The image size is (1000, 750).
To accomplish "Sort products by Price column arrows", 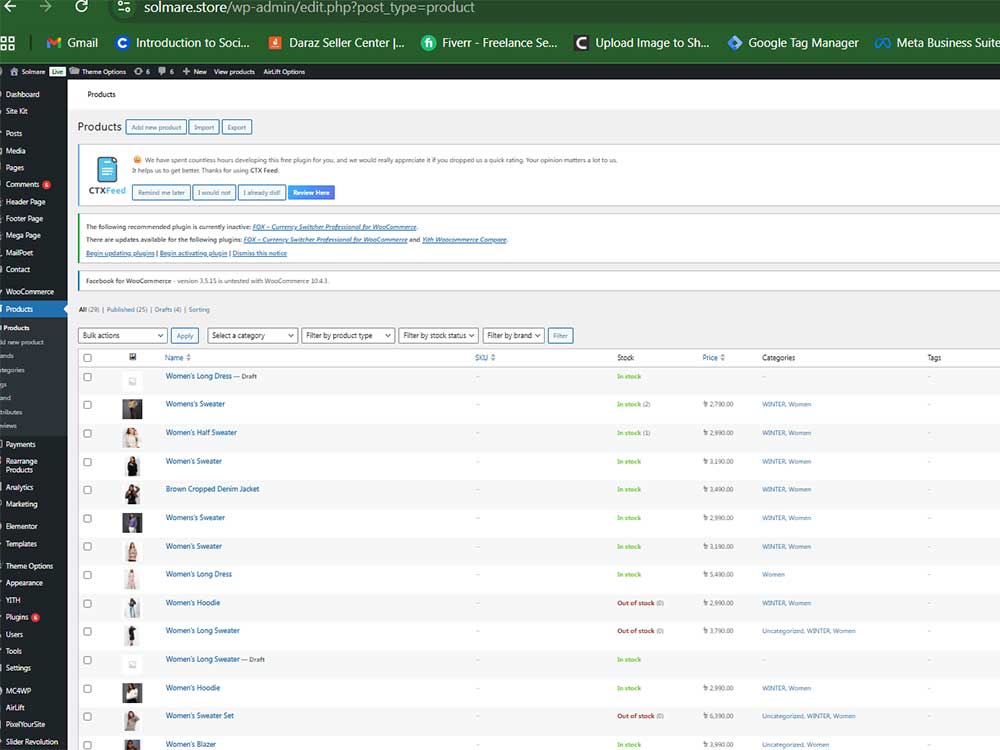I will 722,358.
